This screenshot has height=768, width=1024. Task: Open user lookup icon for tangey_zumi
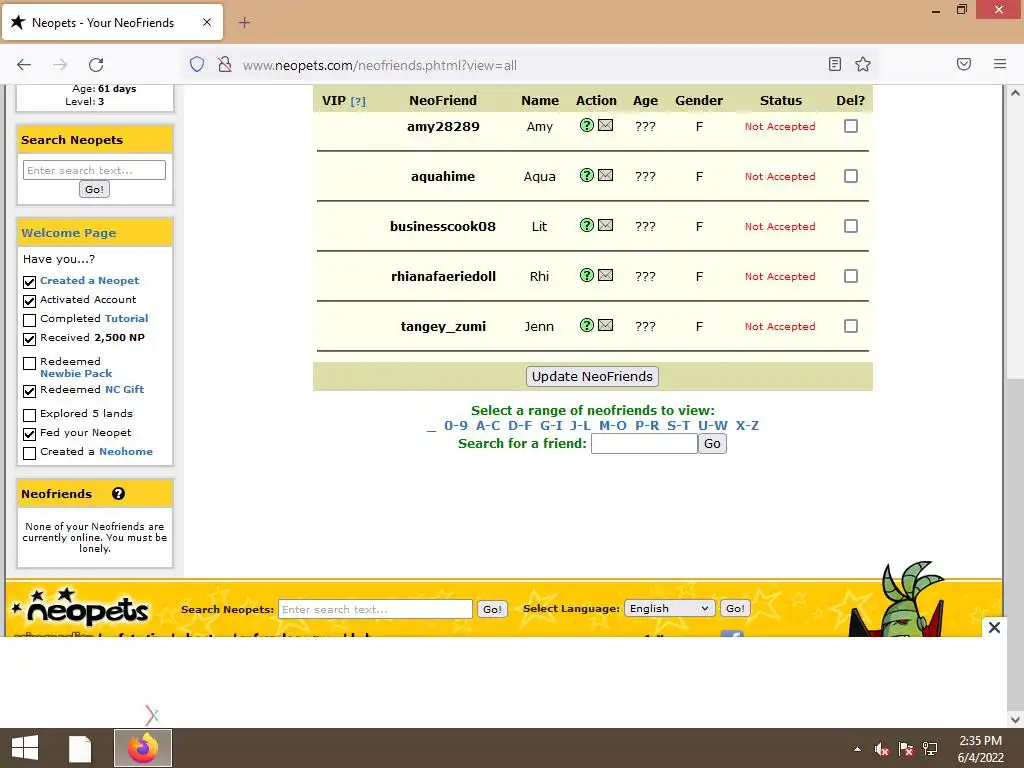(x=586, y=325)
